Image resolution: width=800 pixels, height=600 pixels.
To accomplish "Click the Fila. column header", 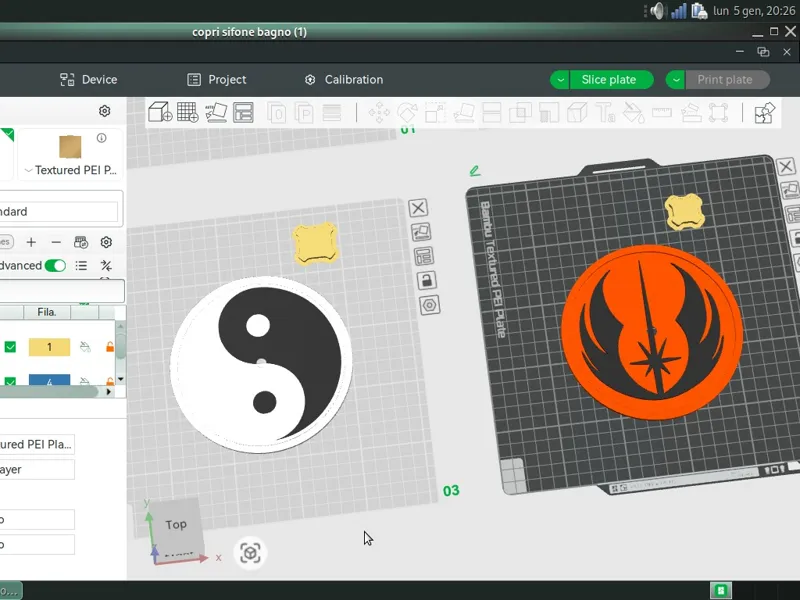I will 47,312.
